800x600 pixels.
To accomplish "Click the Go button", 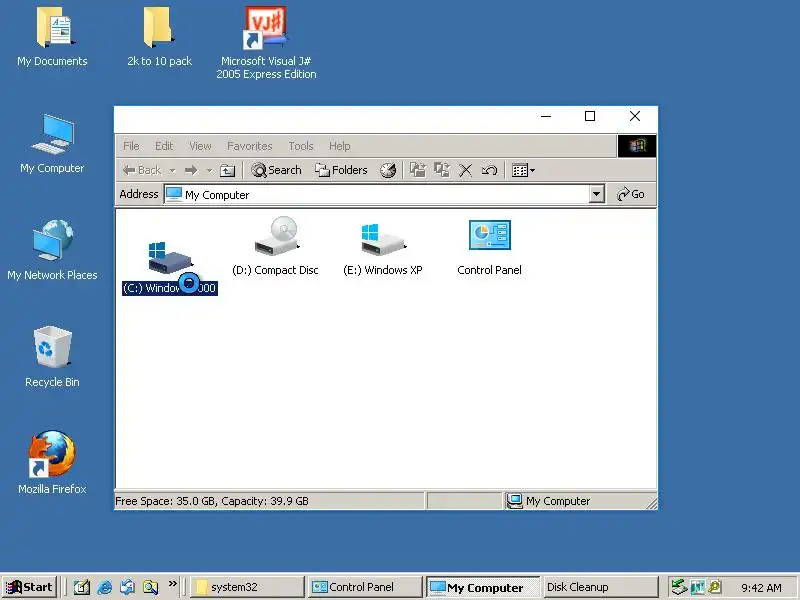I will coord(631,194).
